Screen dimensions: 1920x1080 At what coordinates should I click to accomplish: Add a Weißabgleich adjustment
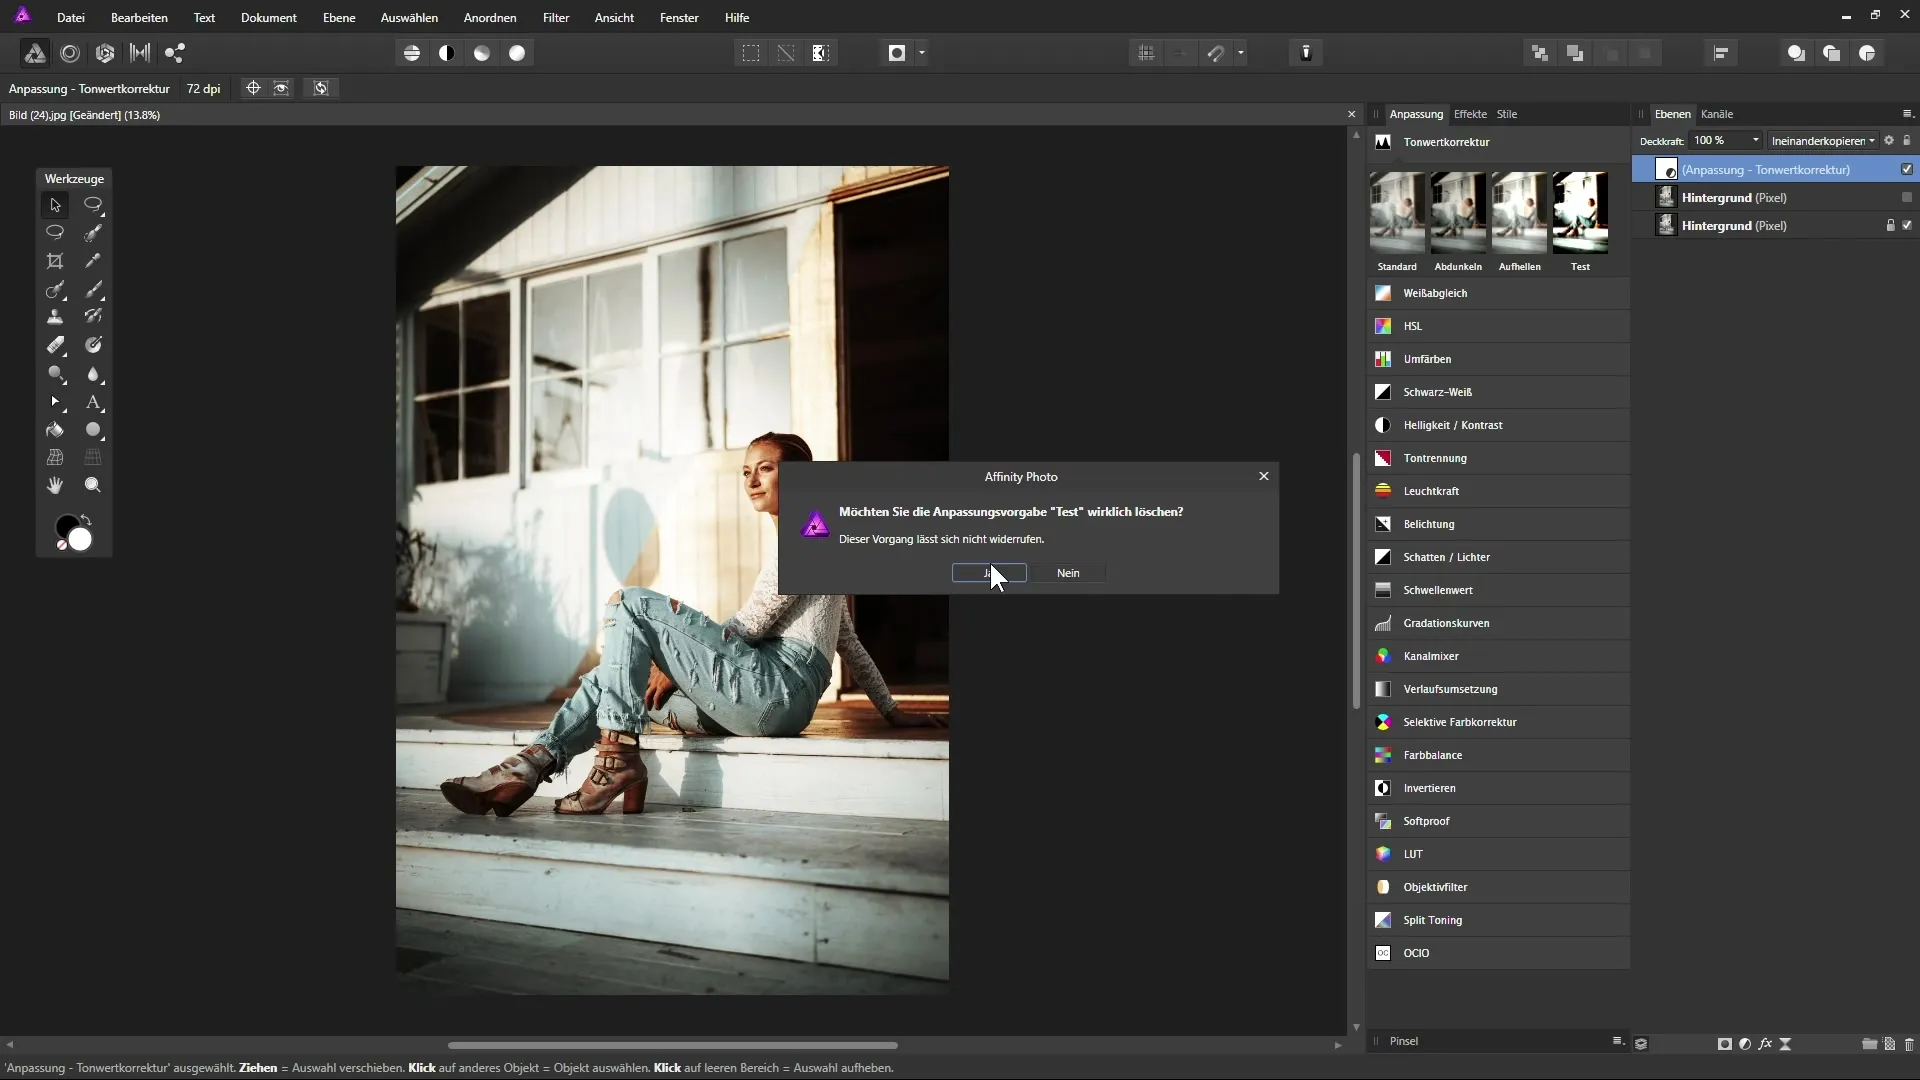pos(1498,293)
